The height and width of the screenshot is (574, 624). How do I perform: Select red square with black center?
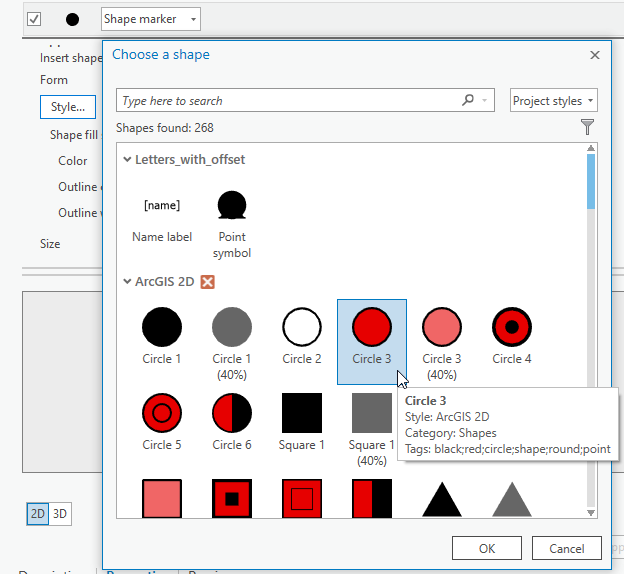[x=232, y=498]
